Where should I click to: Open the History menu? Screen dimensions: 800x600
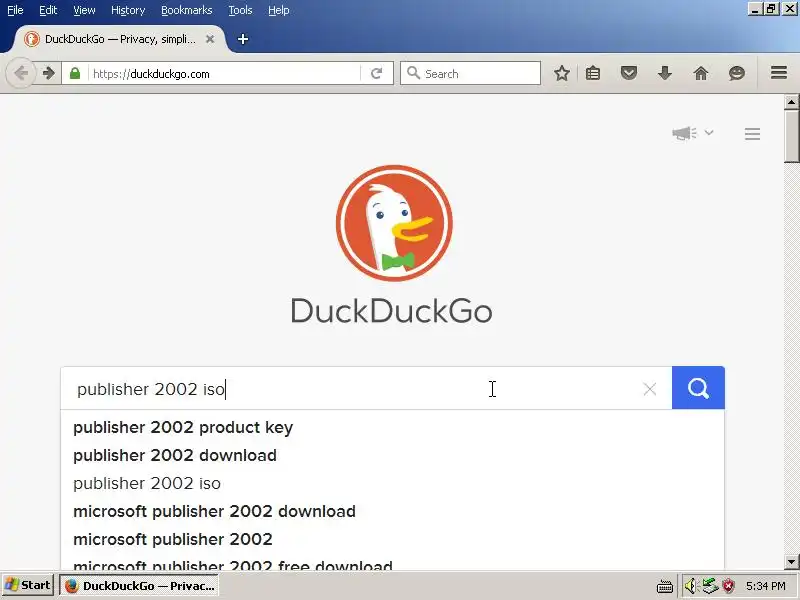(x=128, y=10)
